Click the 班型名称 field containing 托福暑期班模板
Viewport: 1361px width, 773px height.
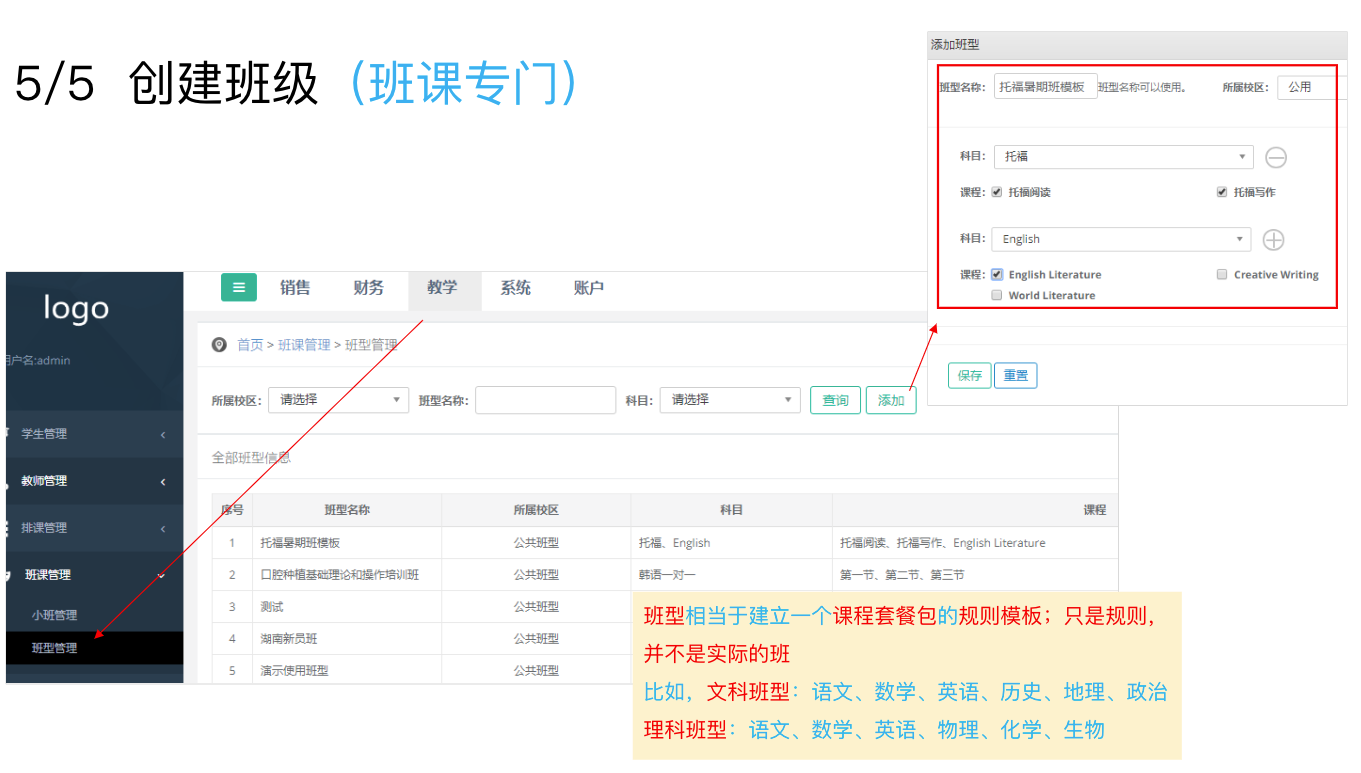pyautogui.click(x=1046, y=87)
